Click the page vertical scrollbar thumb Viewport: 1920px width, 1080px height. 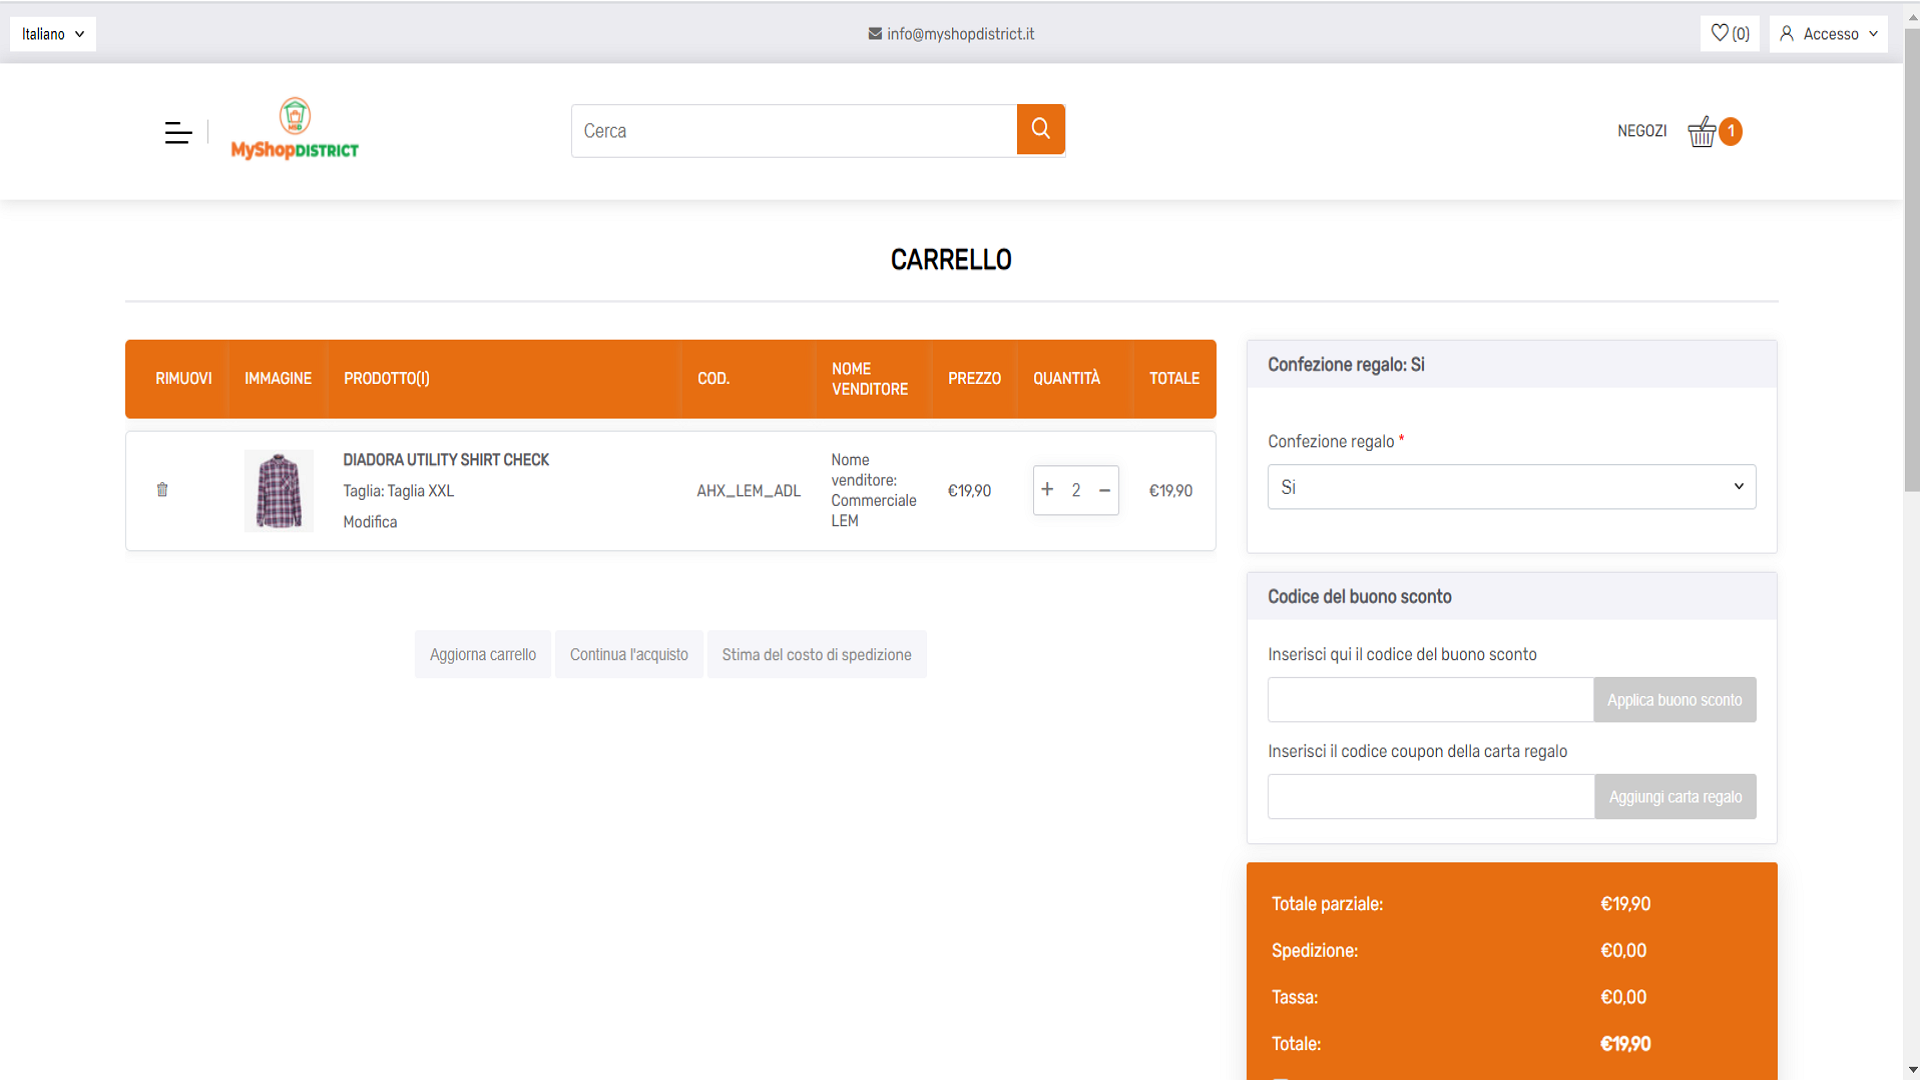point(1911,260)
